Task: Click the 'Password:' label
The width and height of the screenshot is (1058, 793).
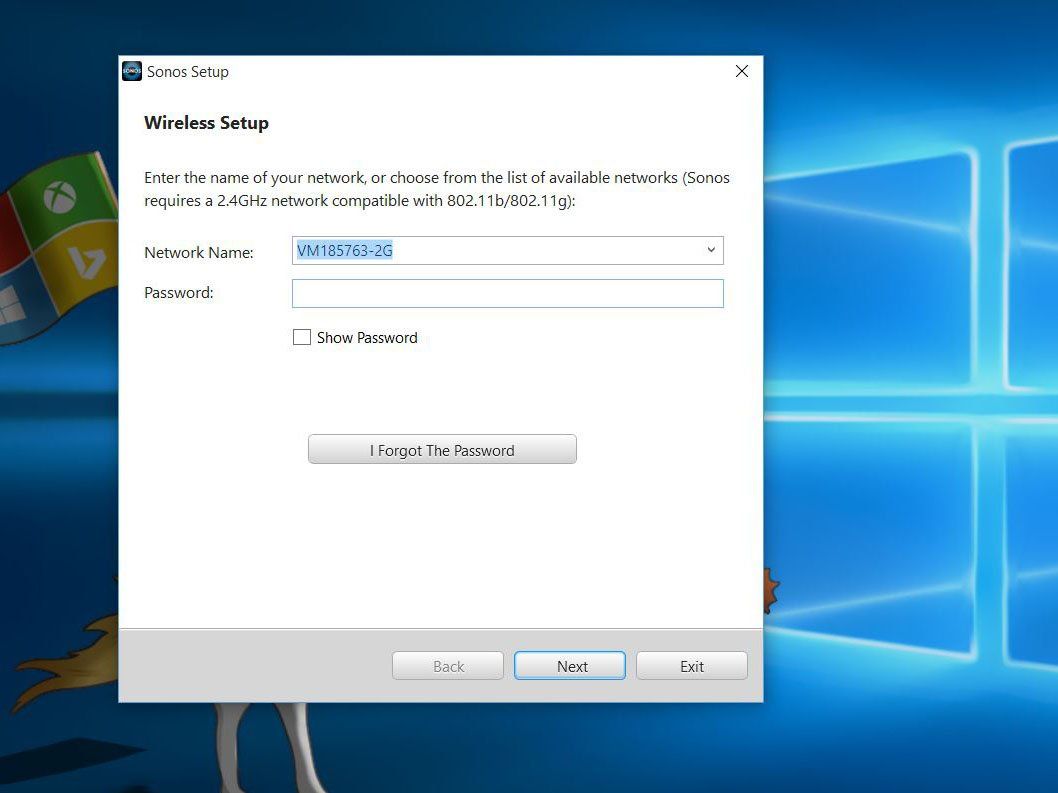Action: click(x=179, y=292)
